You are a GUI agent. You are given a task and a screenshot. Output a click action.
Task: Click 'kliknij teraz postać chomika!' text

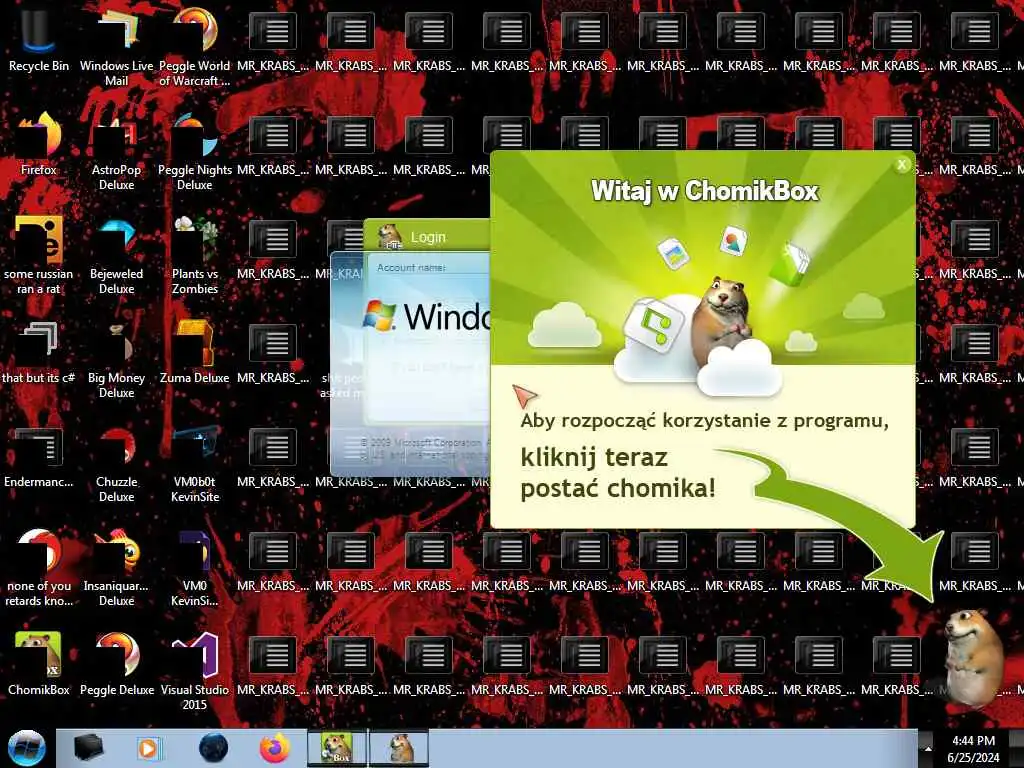(618, 472)
